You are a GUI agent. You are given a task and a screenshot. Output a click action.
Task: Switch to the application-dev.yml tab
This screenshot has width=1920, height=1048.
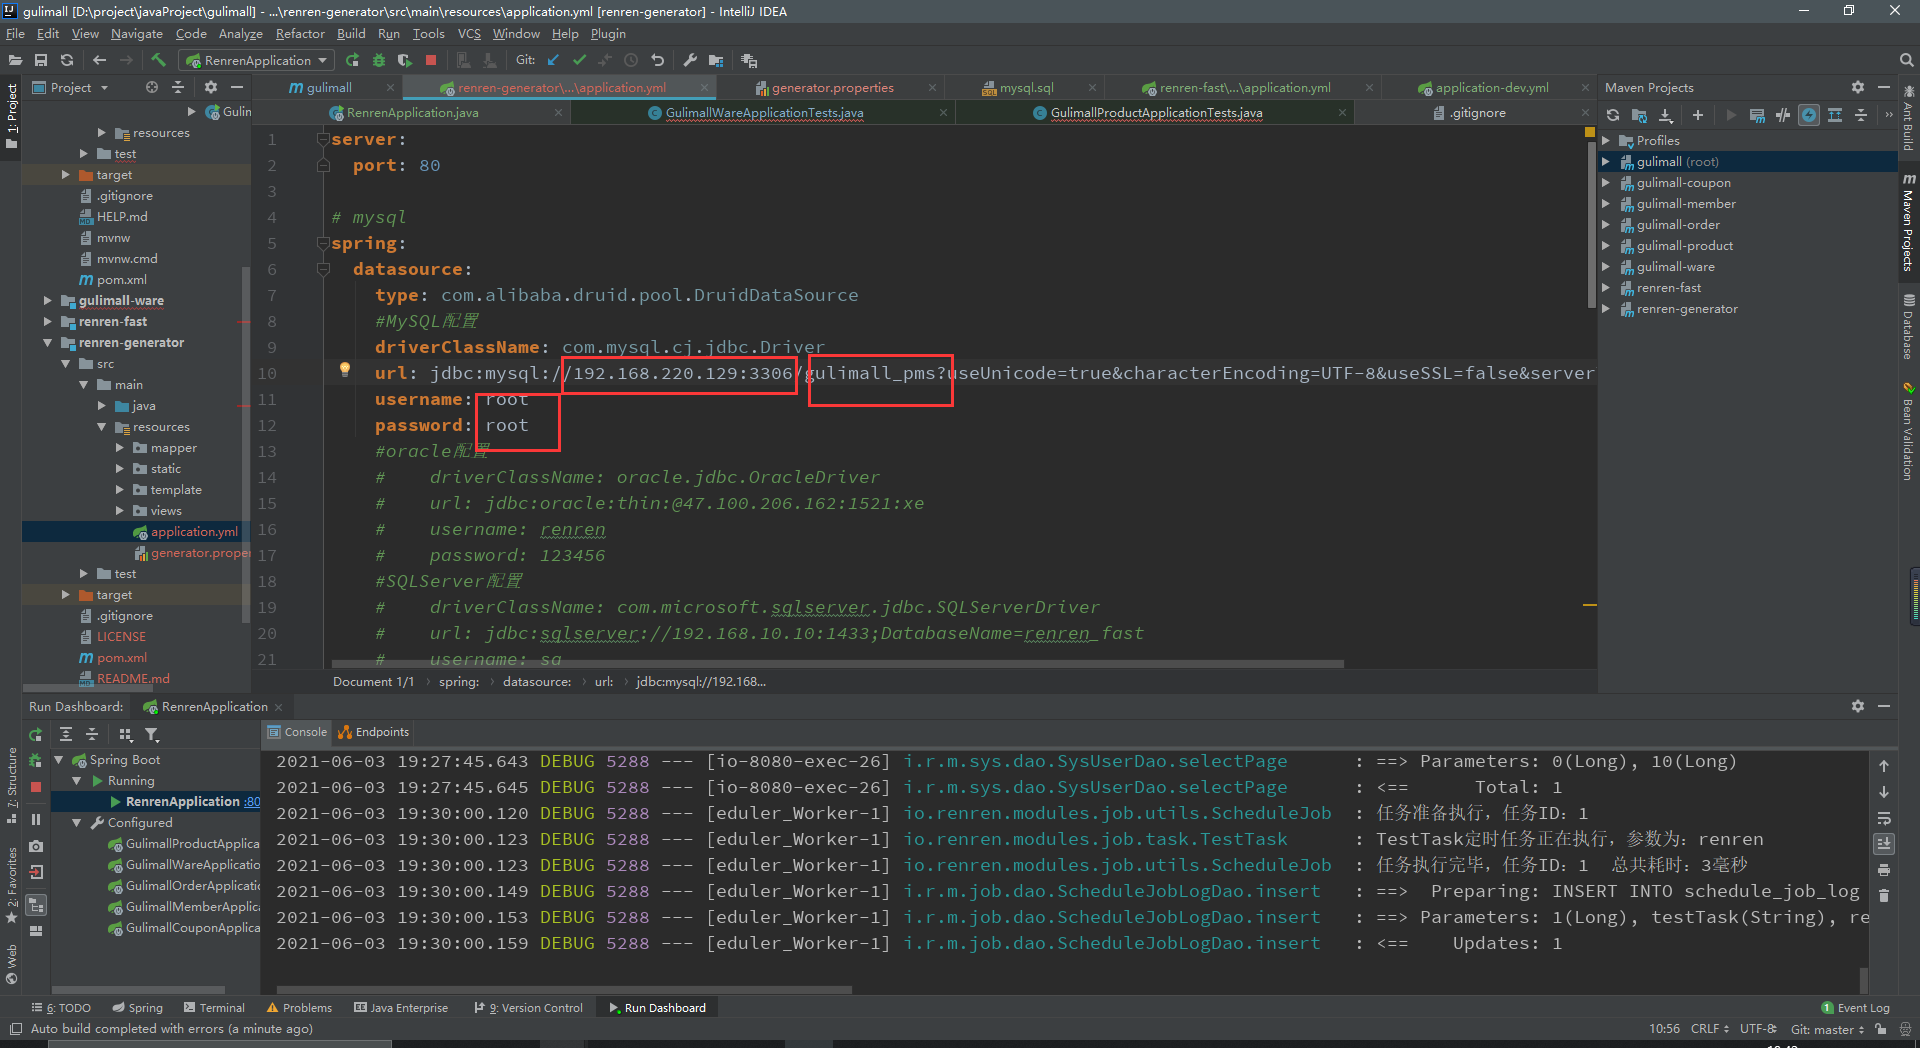[x=1491, y=87]
